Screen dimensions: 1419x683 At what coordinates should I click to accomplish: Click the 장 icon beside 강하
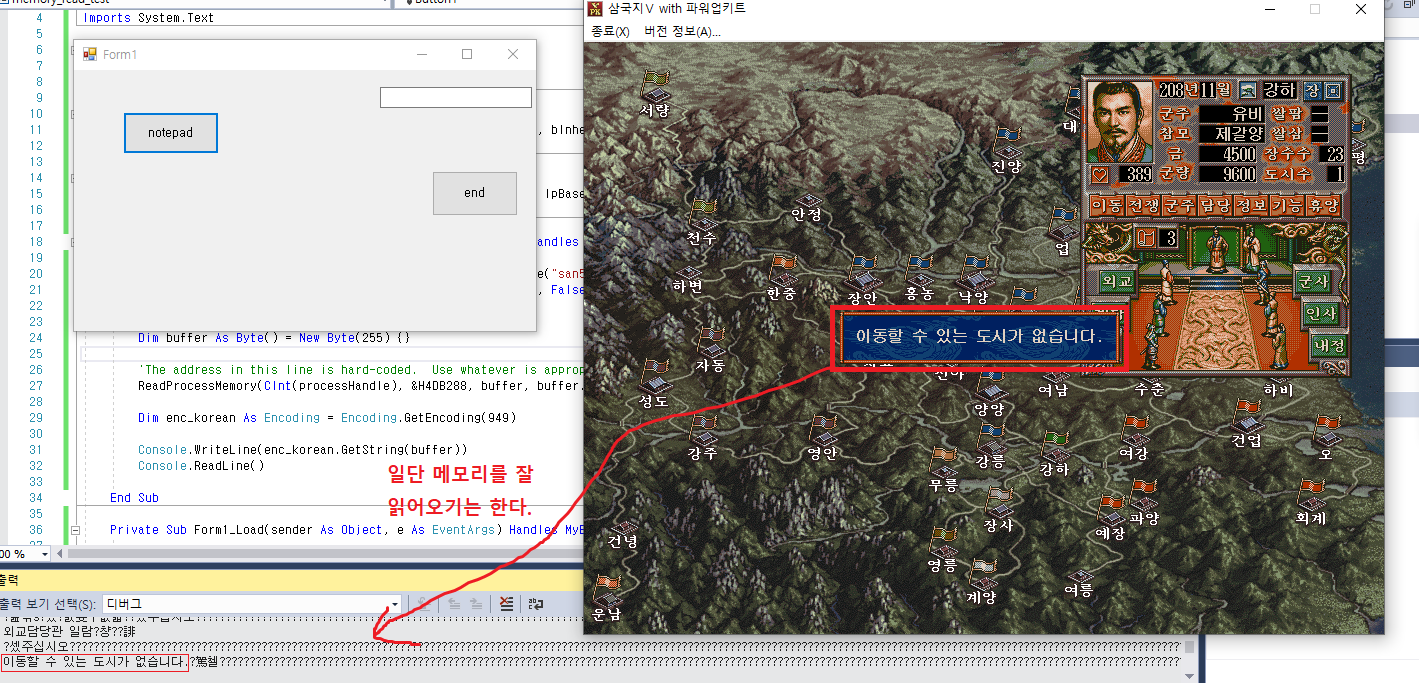pos(1311,91)
